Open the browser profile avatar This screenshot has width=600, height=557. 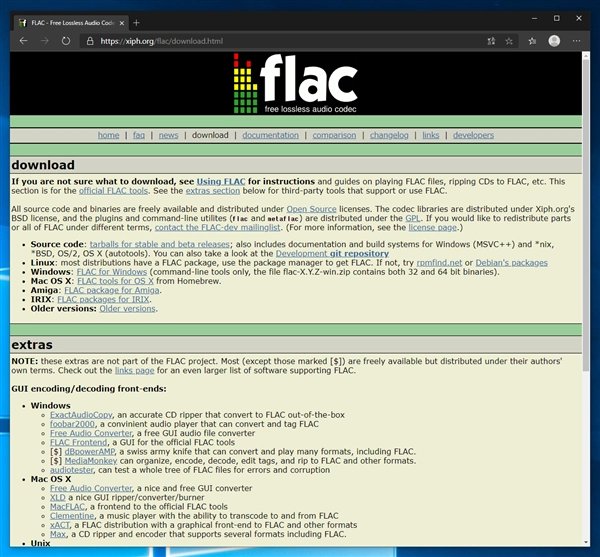pyautogui.click(x=554, y=41)
